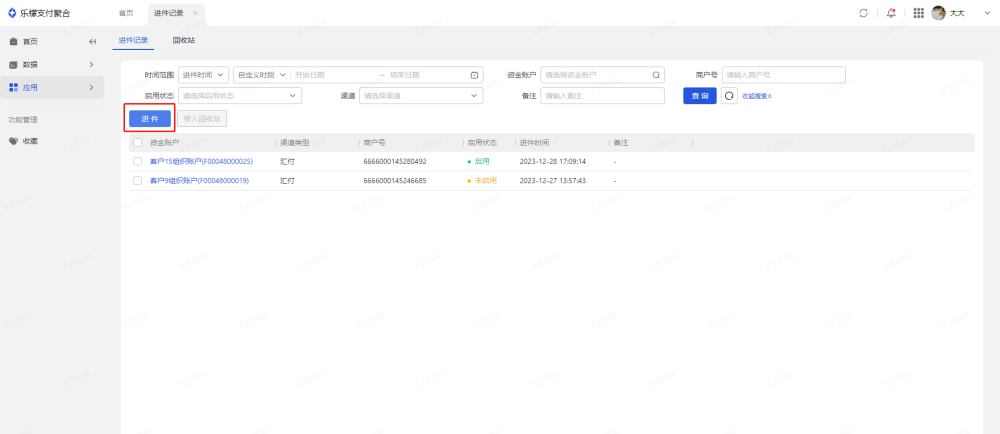This screenshot has height=434, width=1000.
Task: Click the 功能管理 sidebar label
Action: pos(23,119)
